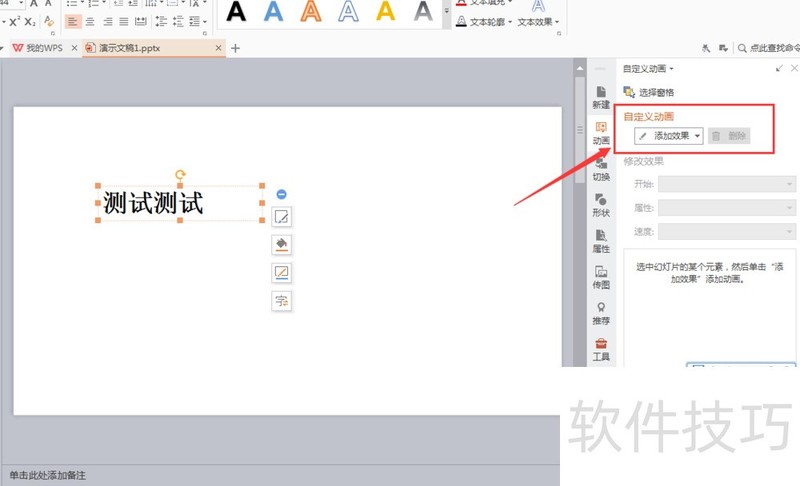800x486 pixels.
Task: Select the blue gradient WordArt style
Action: (272, 12)
